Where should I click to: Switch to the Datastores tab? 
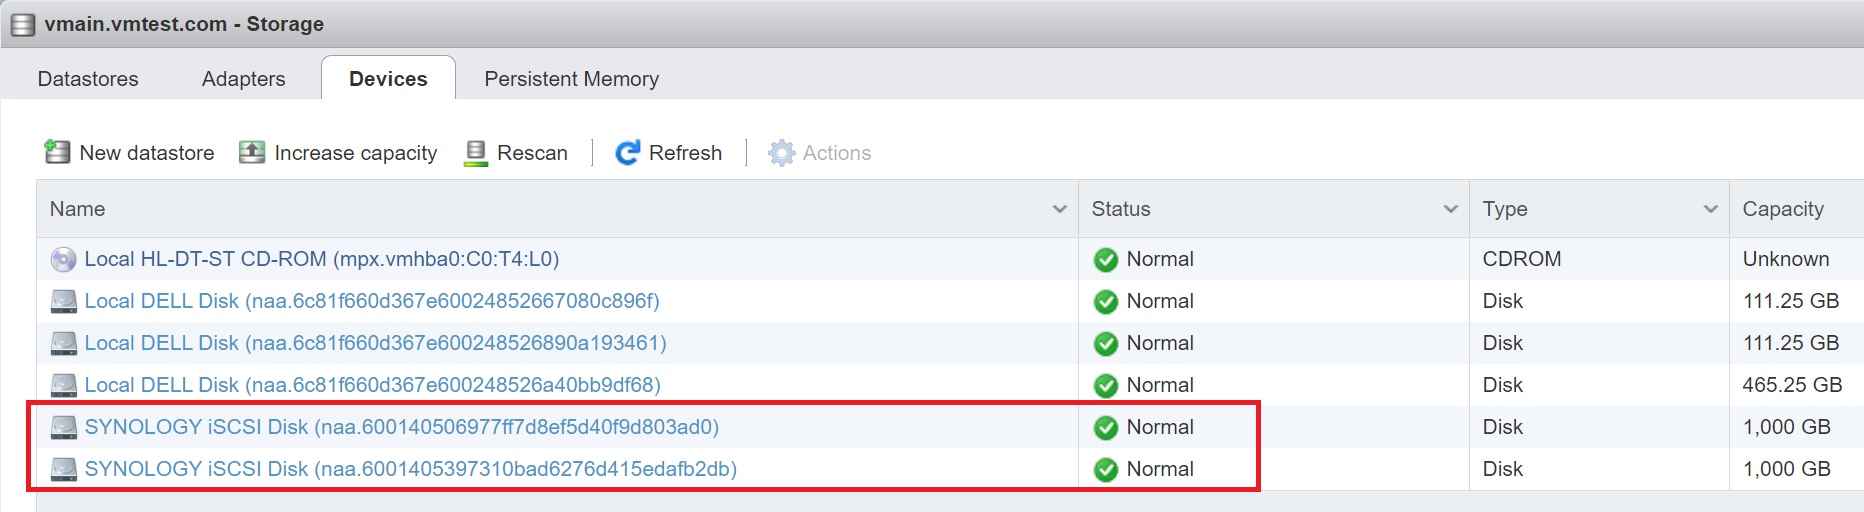coord(88,79)
